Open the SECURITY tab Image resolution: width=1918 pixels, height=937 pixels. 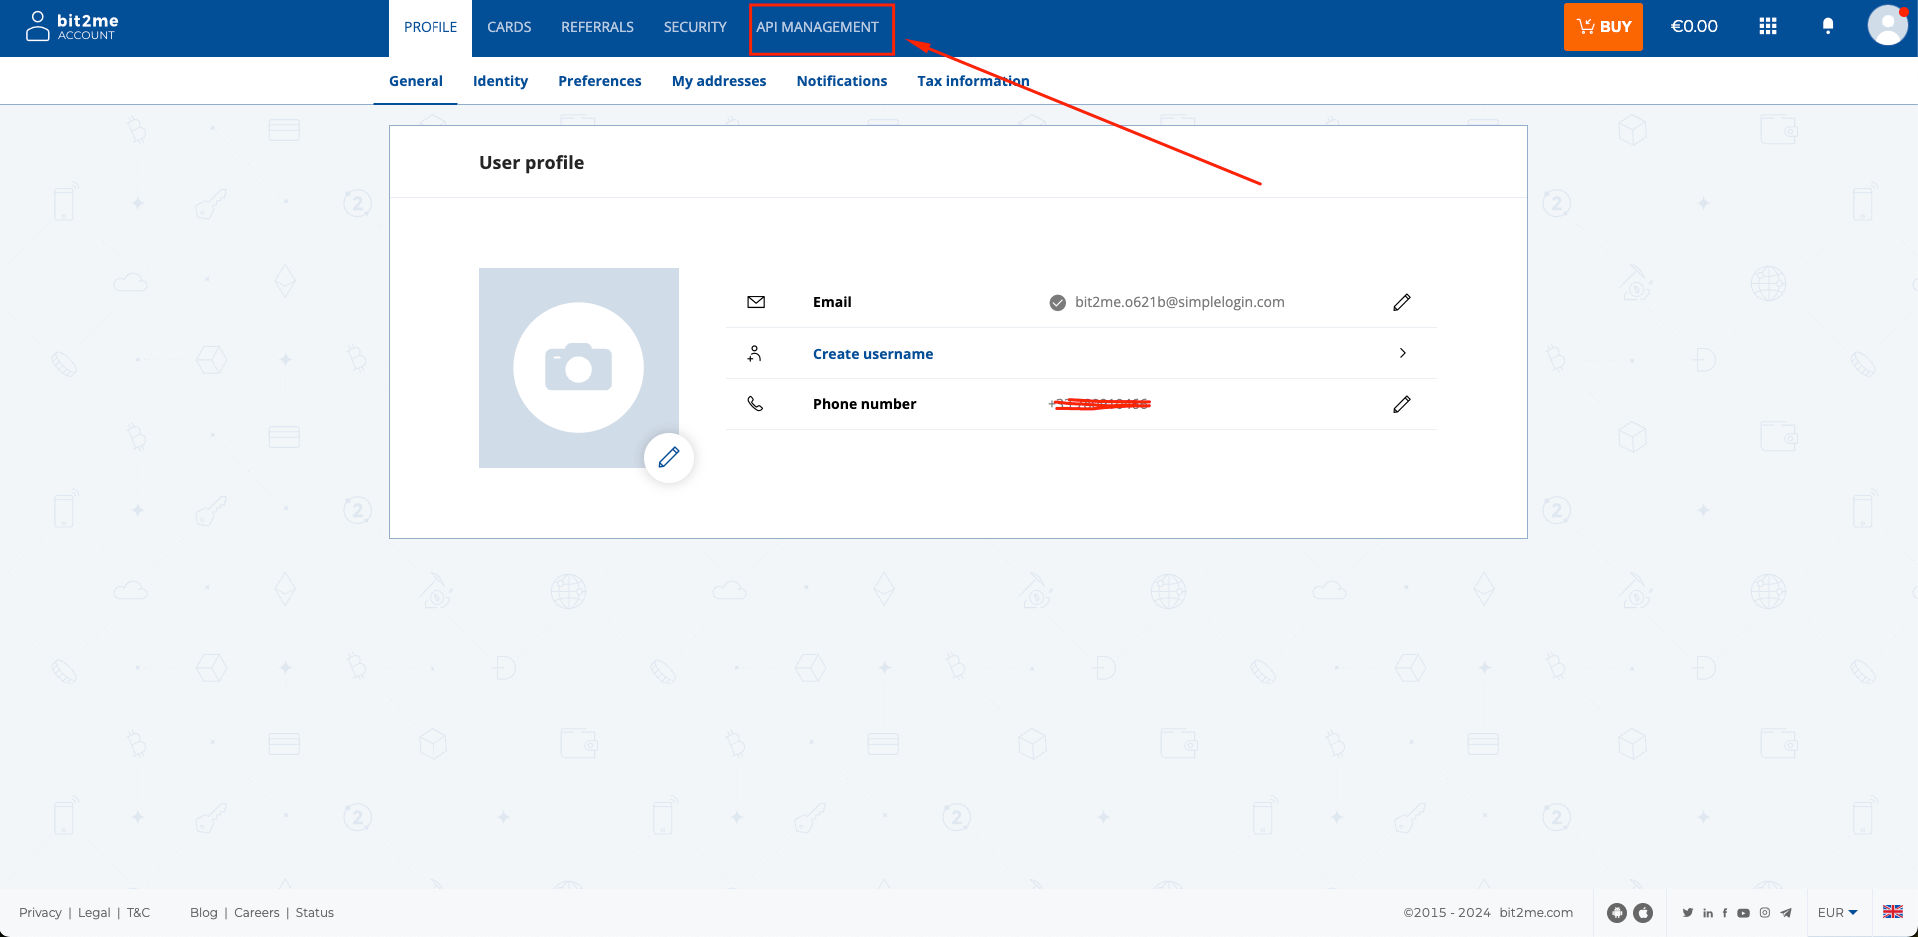click(x=694, y=27)
